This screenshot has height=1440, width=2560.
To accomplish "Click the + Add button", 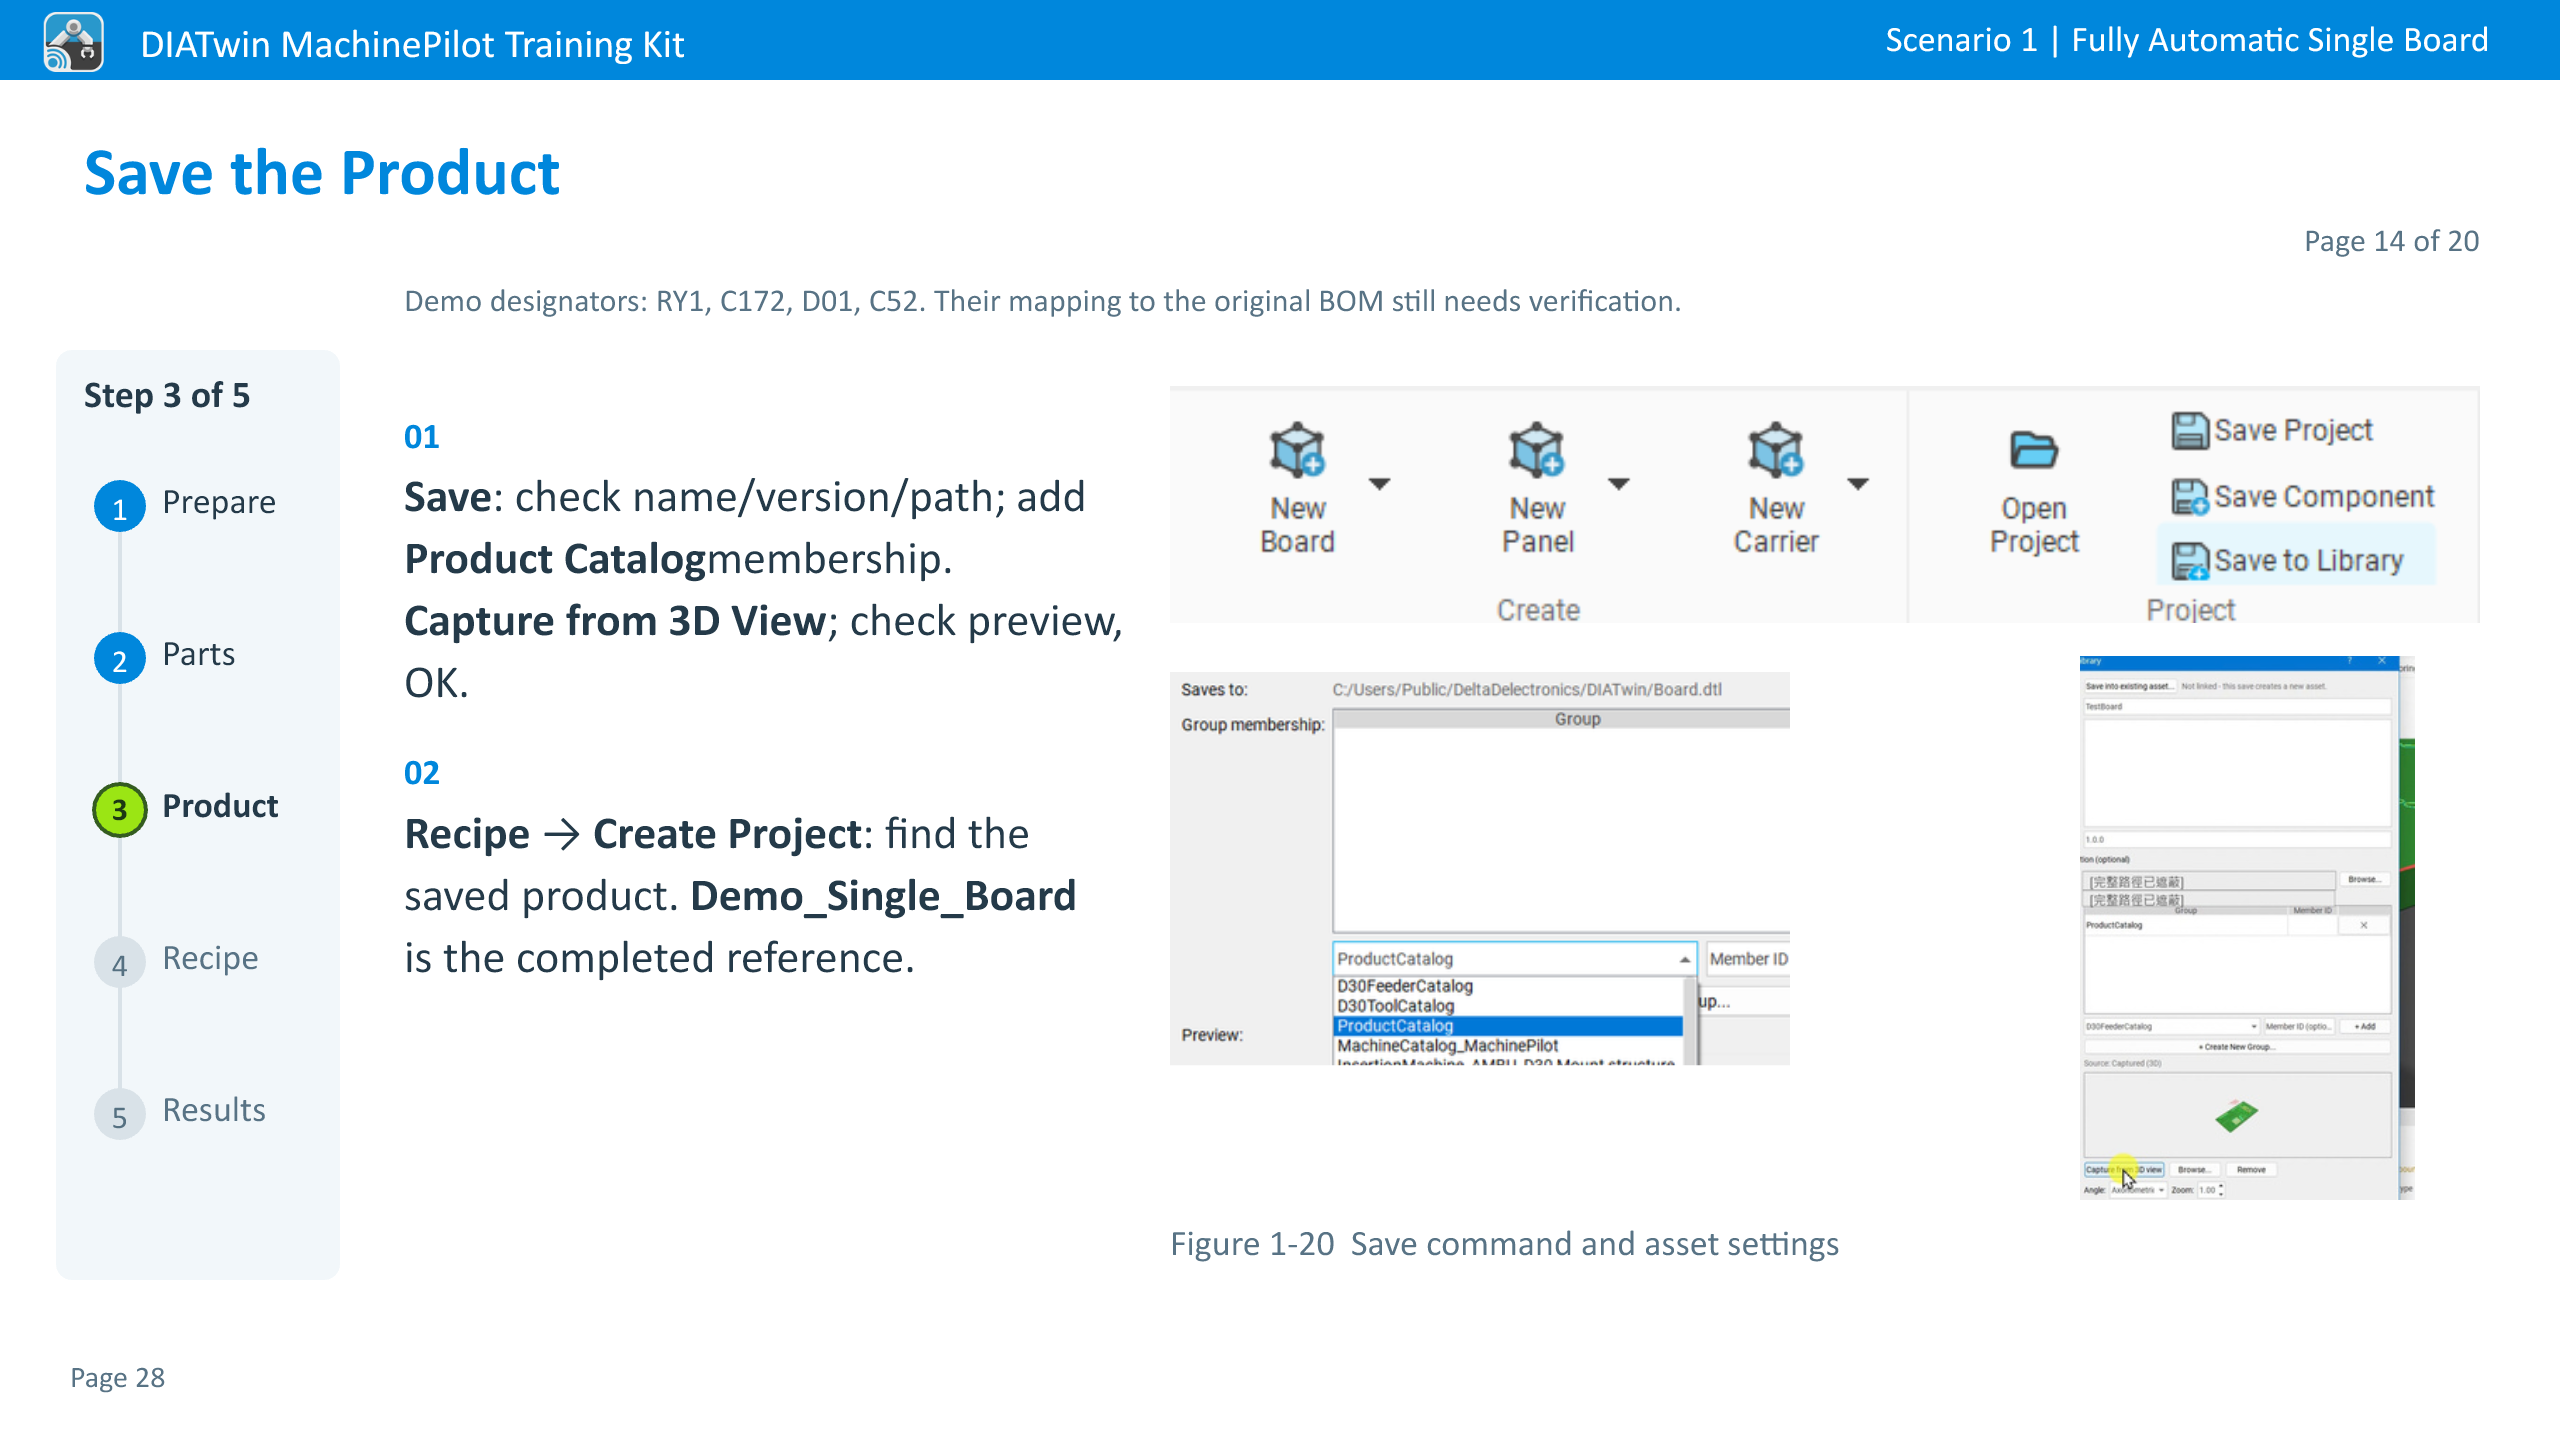I will point(2365,1027).
